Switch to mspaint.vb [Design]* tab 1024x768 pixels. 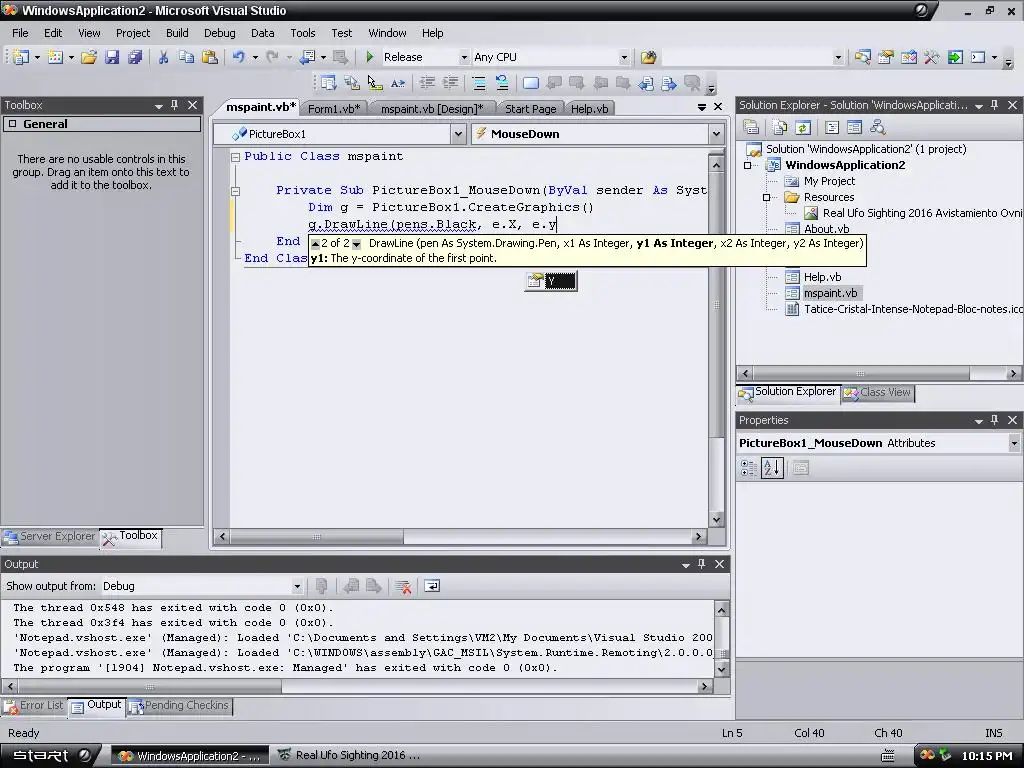click(x=432, y=109)
